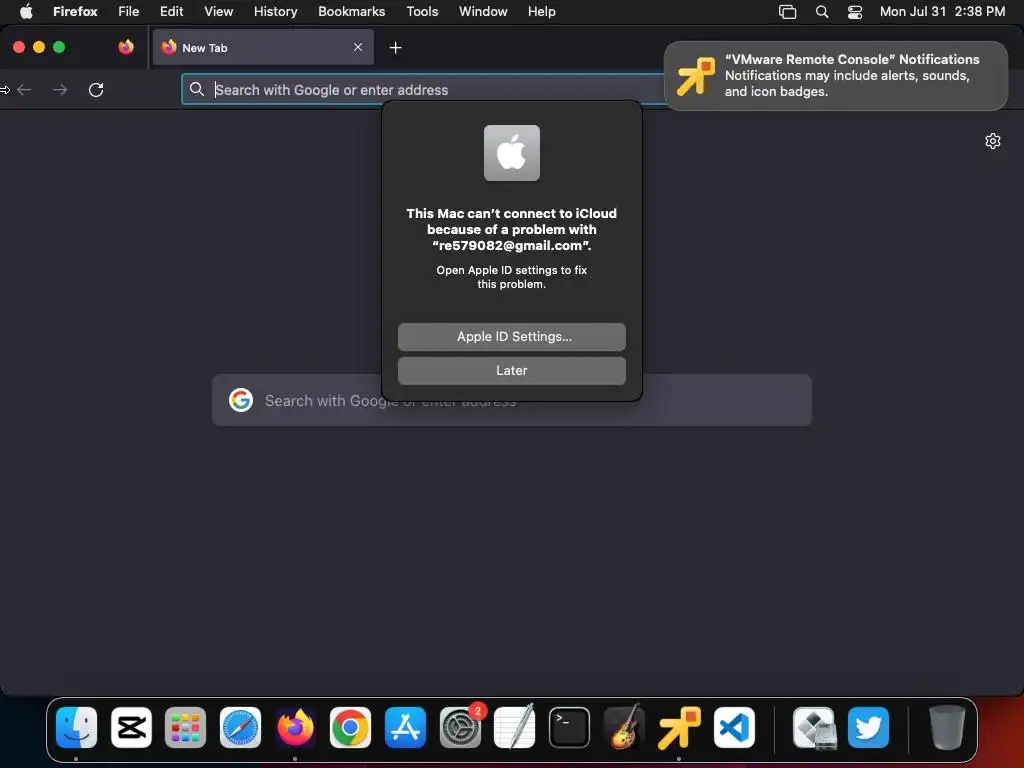Open a new tab with plus button

395,47
